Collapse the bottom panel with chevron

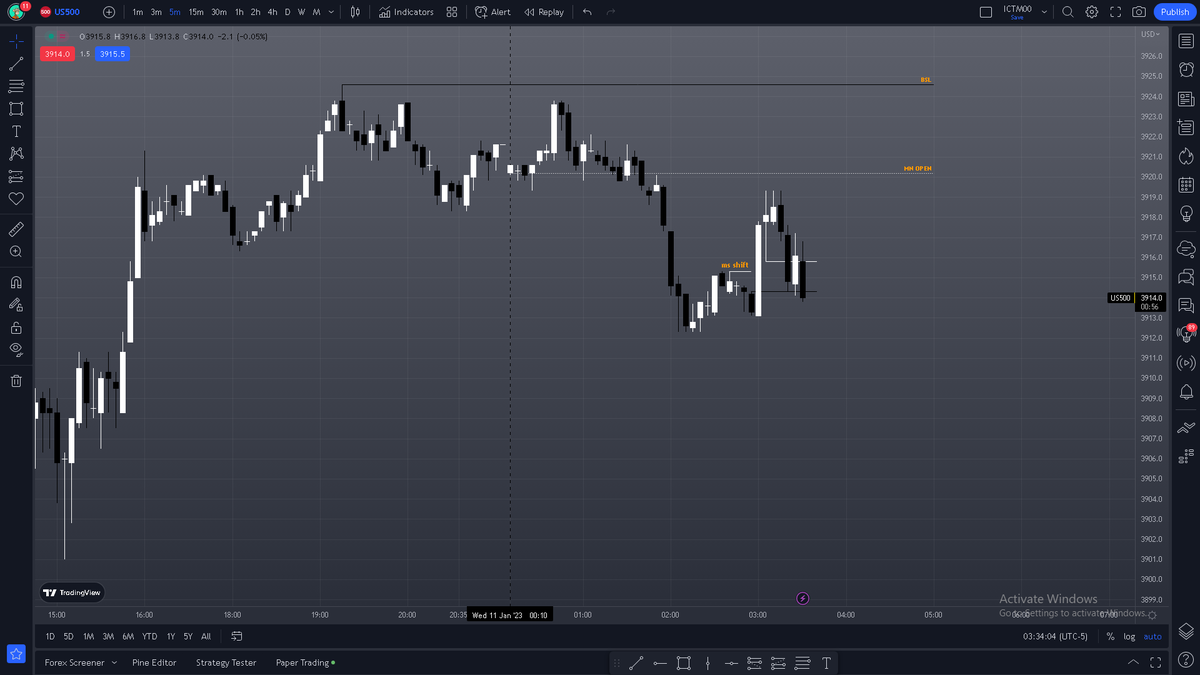click(1133, 662)
